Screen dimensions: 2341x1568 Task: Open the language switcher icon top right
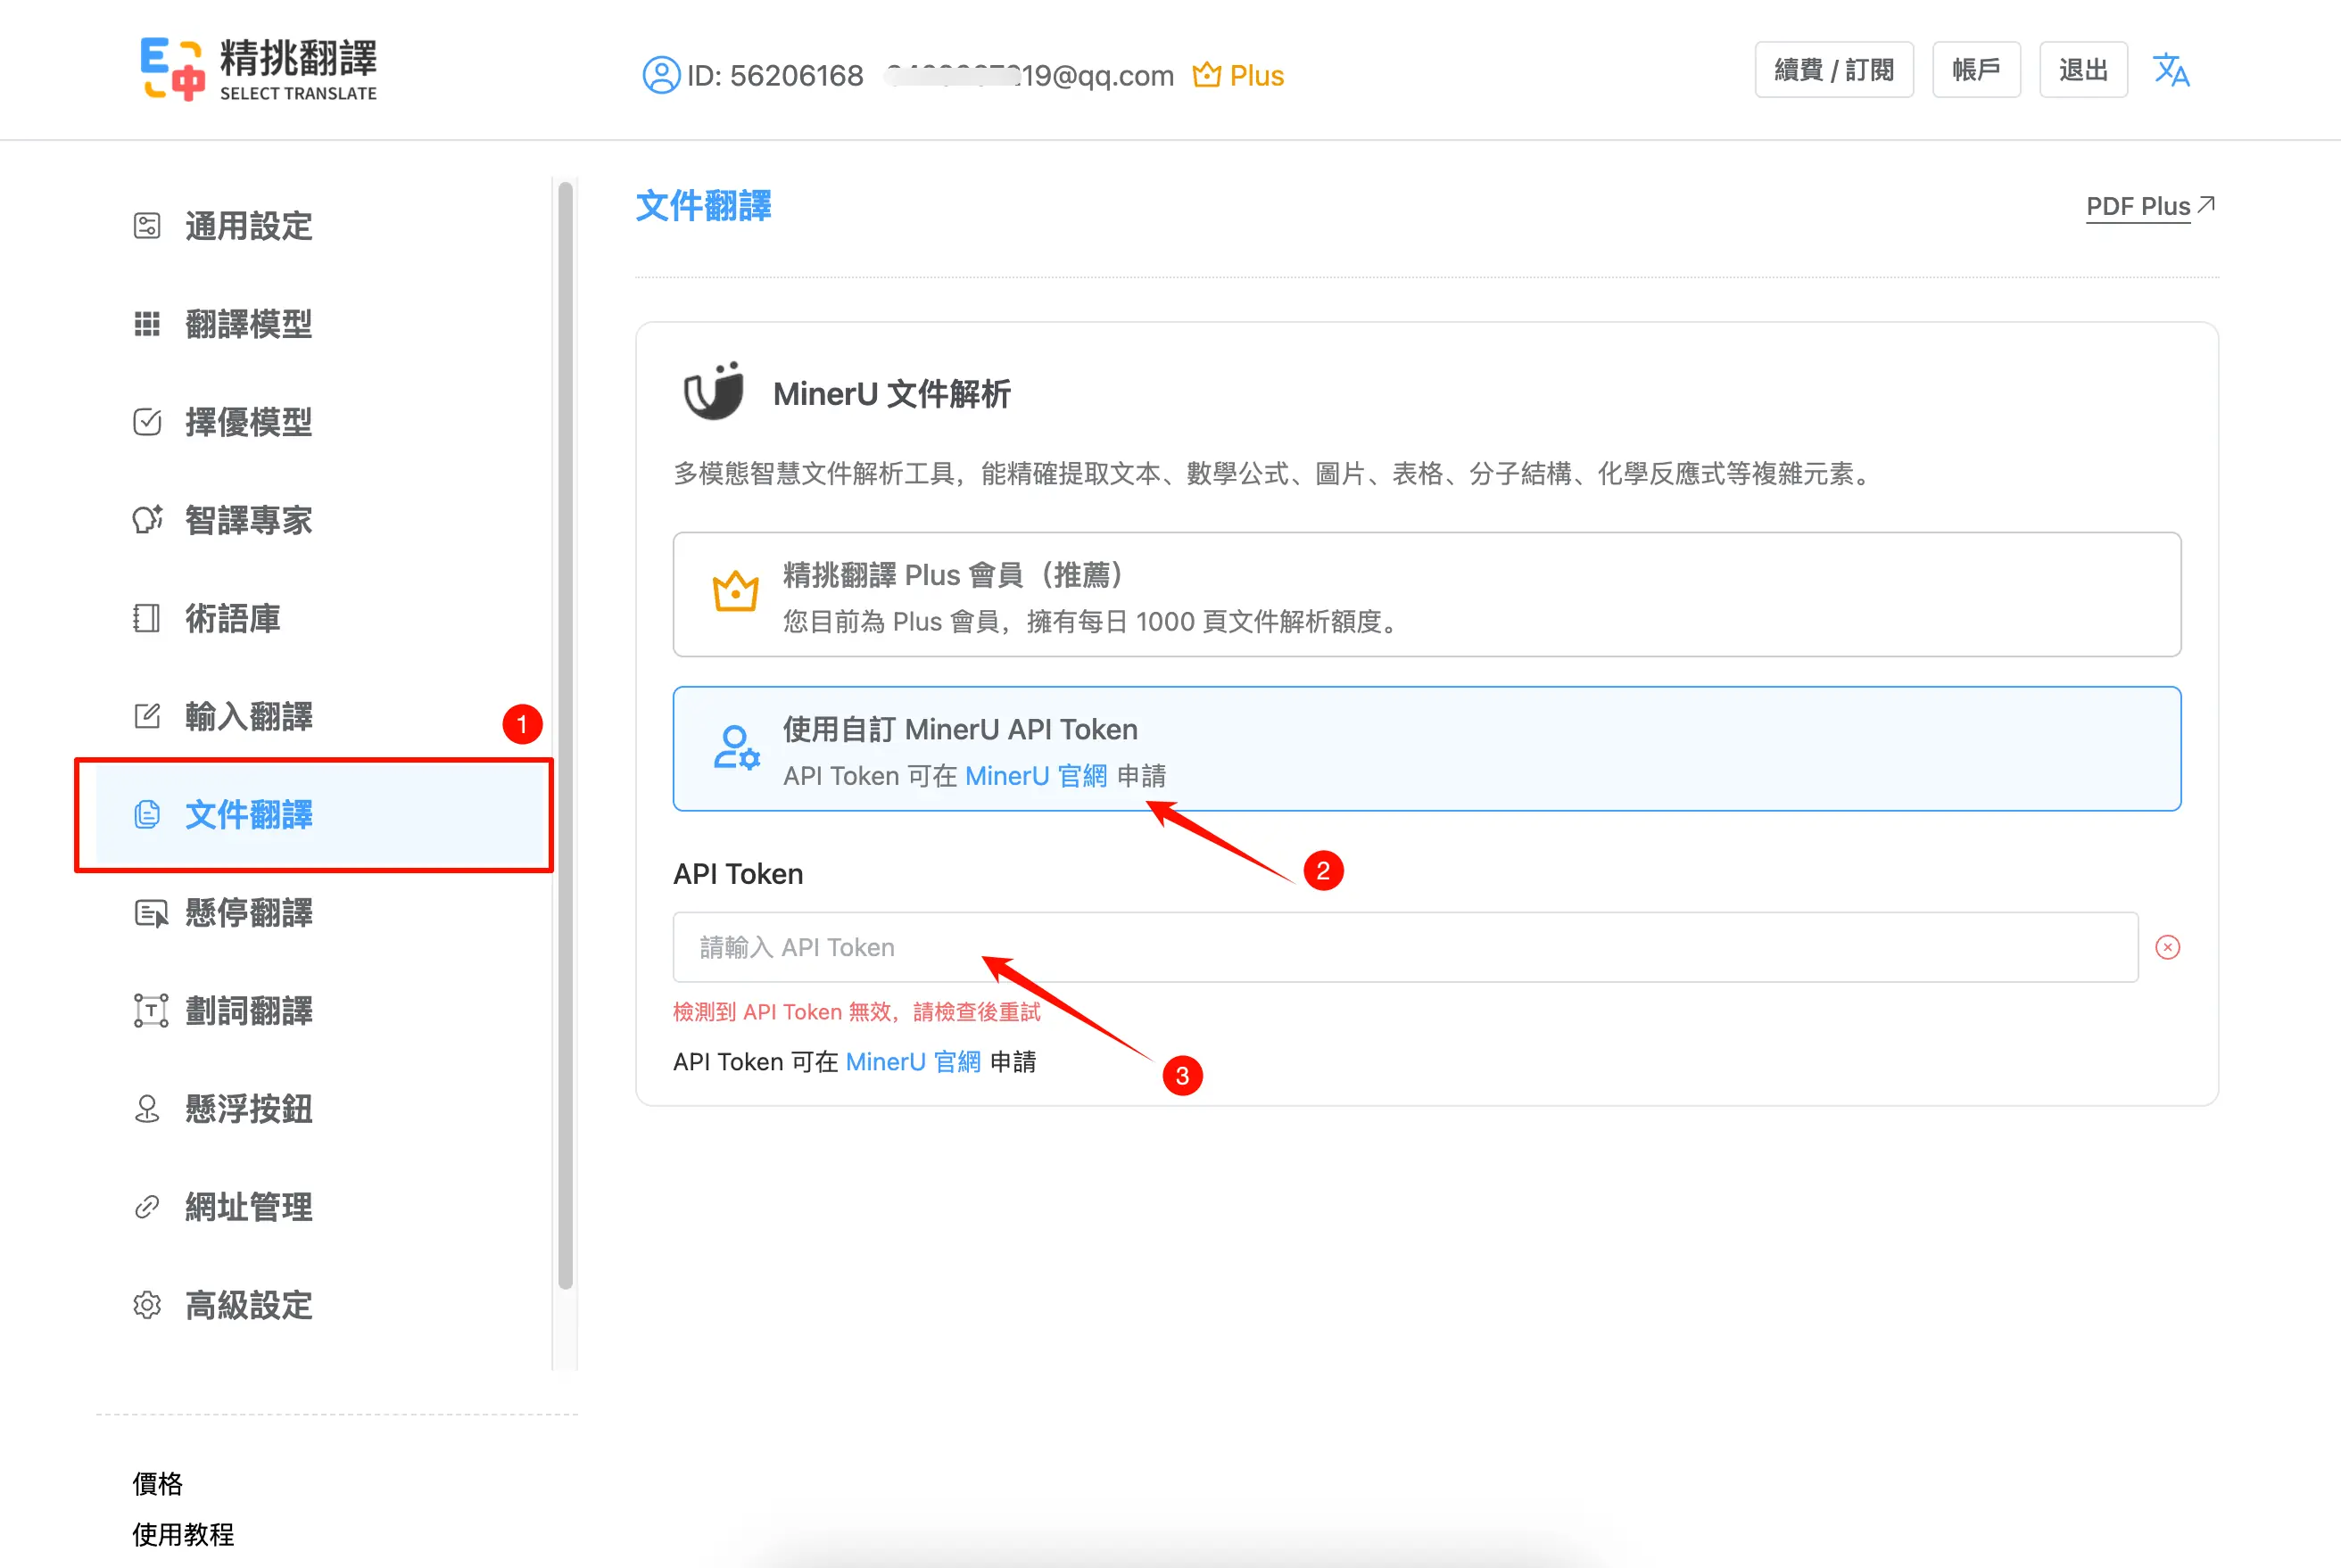point(2171,69)
